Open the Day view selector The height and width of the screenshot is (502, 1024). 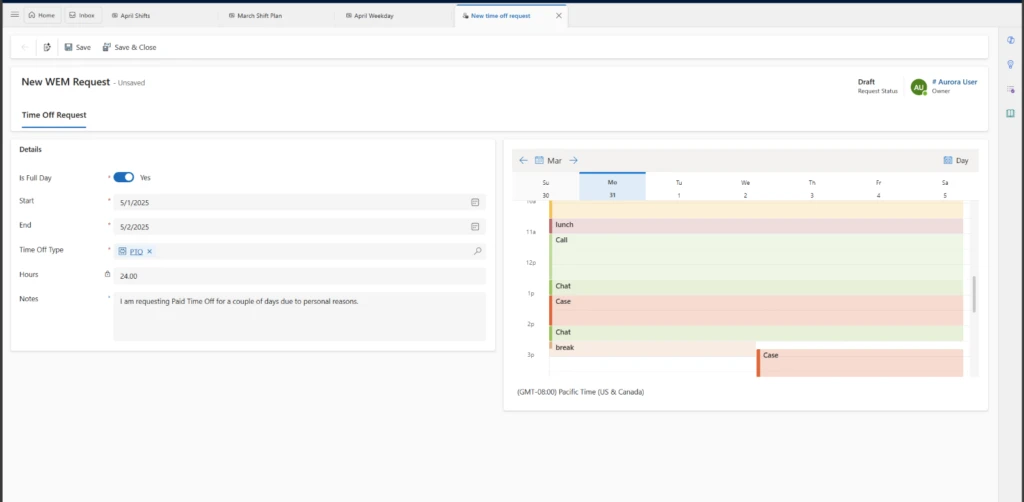(956, 160)
